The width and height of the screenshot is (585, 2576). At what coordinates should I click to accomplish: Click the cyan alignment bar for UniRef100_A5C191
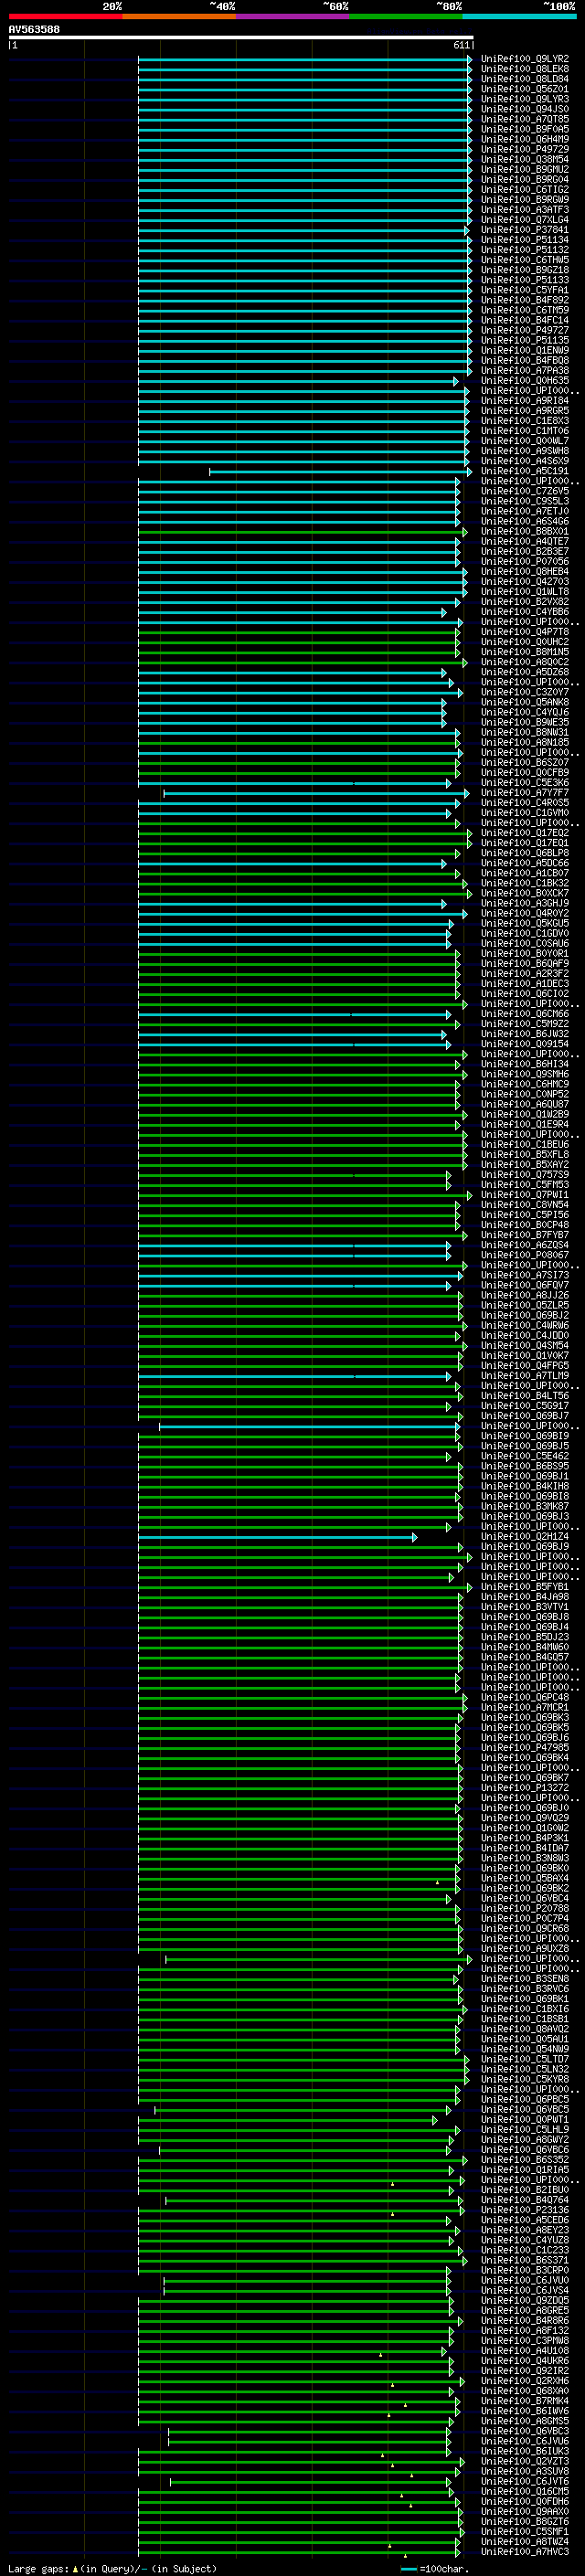pos(340,471)
